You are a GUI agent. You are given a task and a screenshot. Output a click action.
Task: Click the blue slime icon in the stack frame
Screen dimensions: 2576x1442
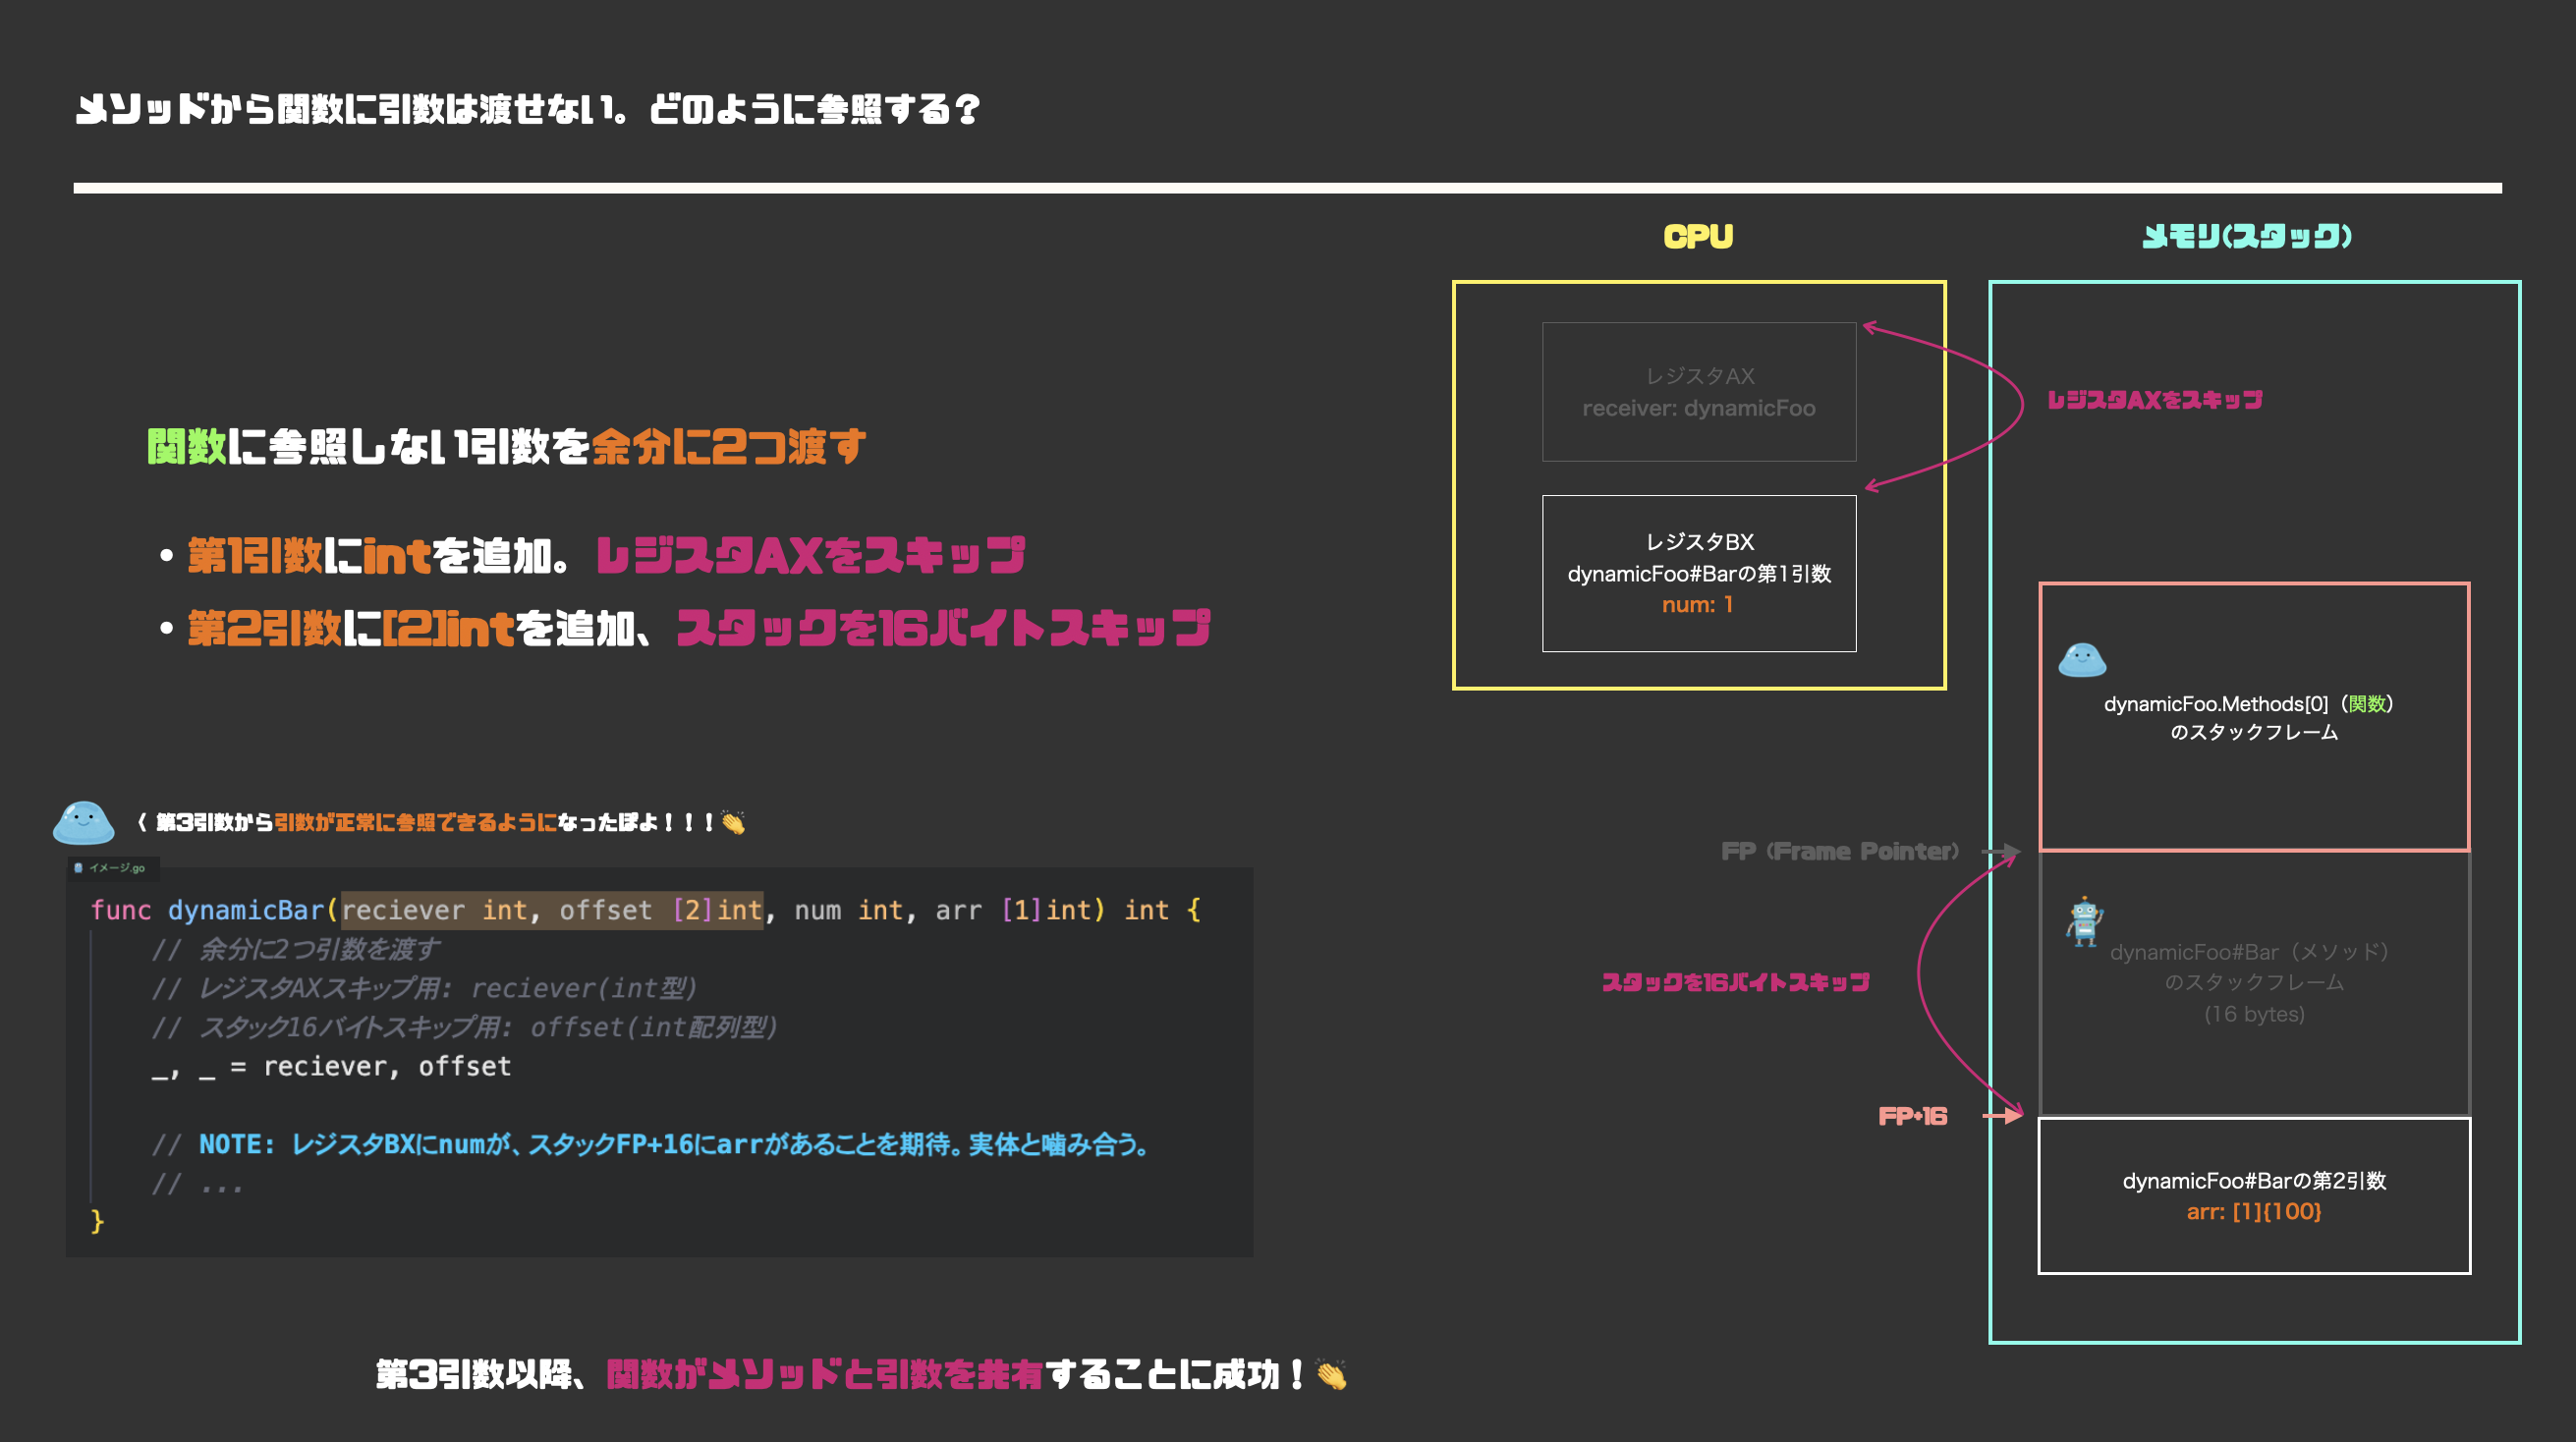coord(2082,660)
